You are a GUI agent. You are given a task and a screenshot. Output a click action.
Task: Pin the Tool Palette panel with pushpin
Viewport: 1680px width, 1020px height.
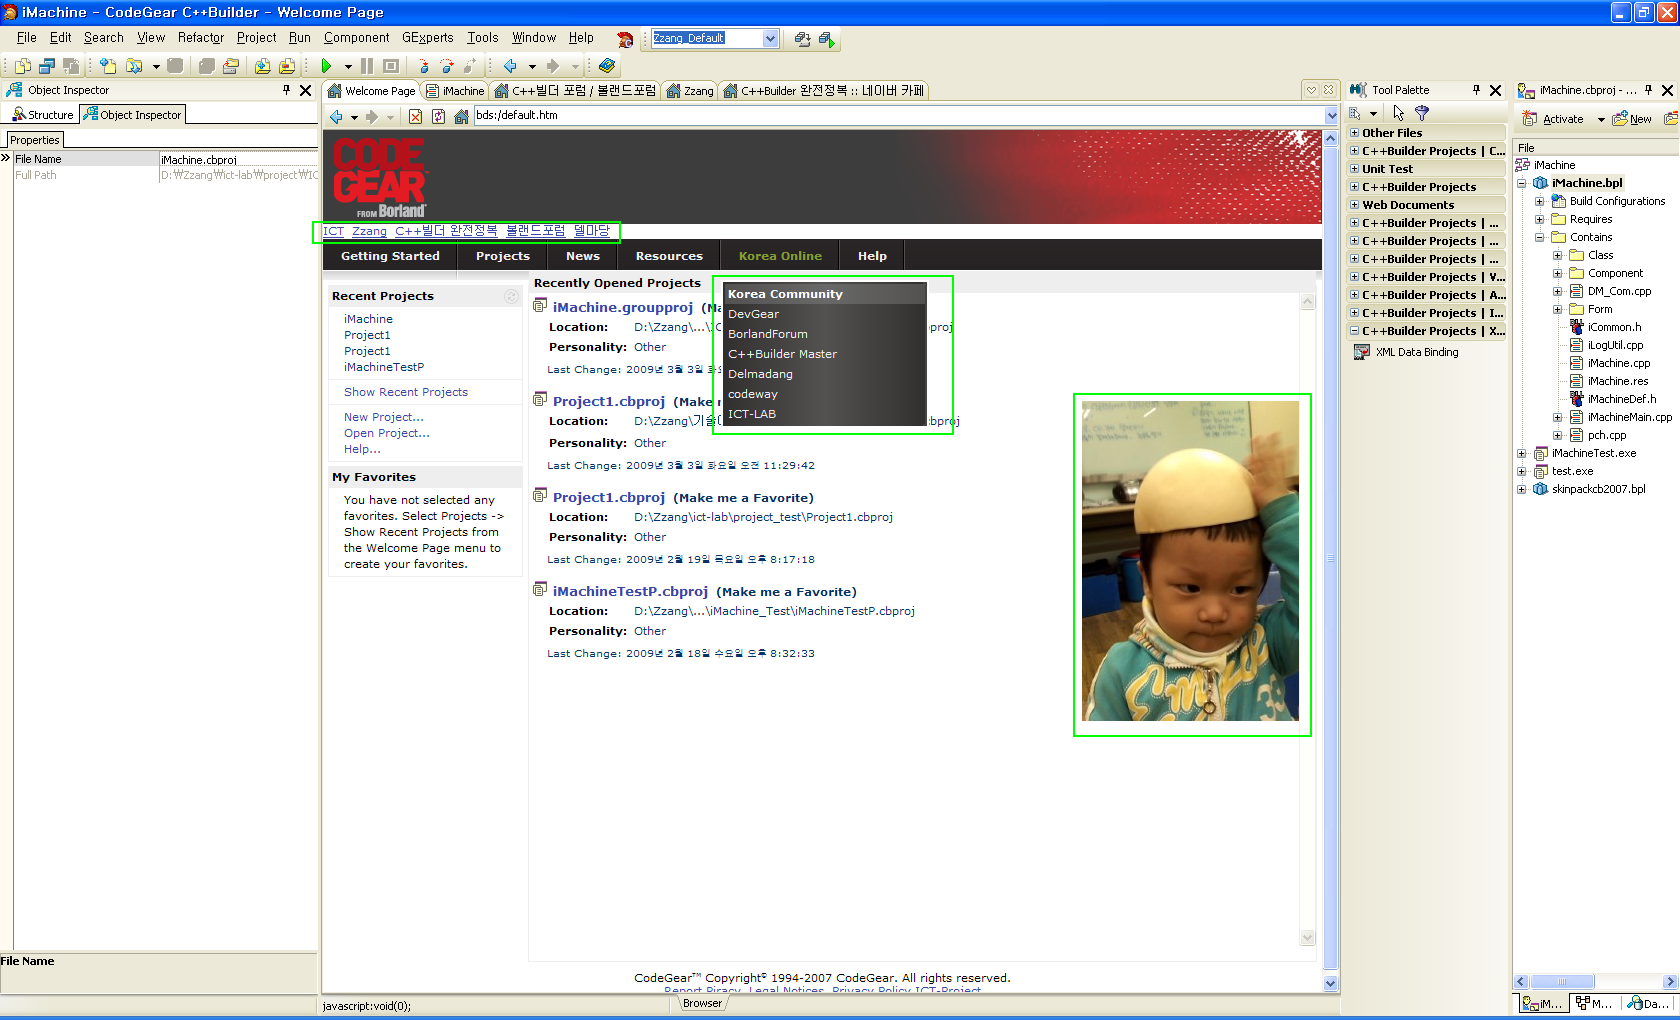tap(1476, 90)
